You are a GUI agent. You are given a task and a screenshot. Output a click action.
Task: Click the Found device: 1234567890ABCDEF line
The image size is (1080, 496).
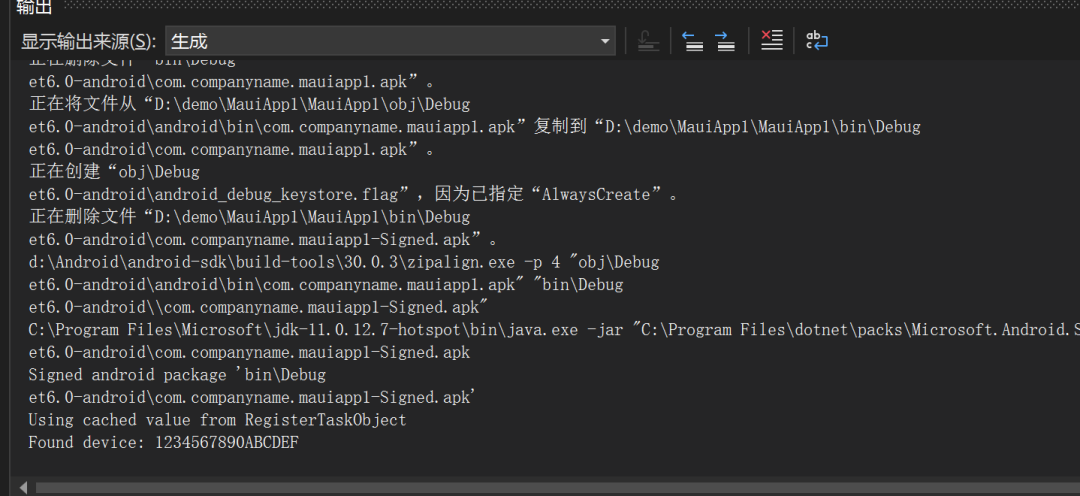163,442
